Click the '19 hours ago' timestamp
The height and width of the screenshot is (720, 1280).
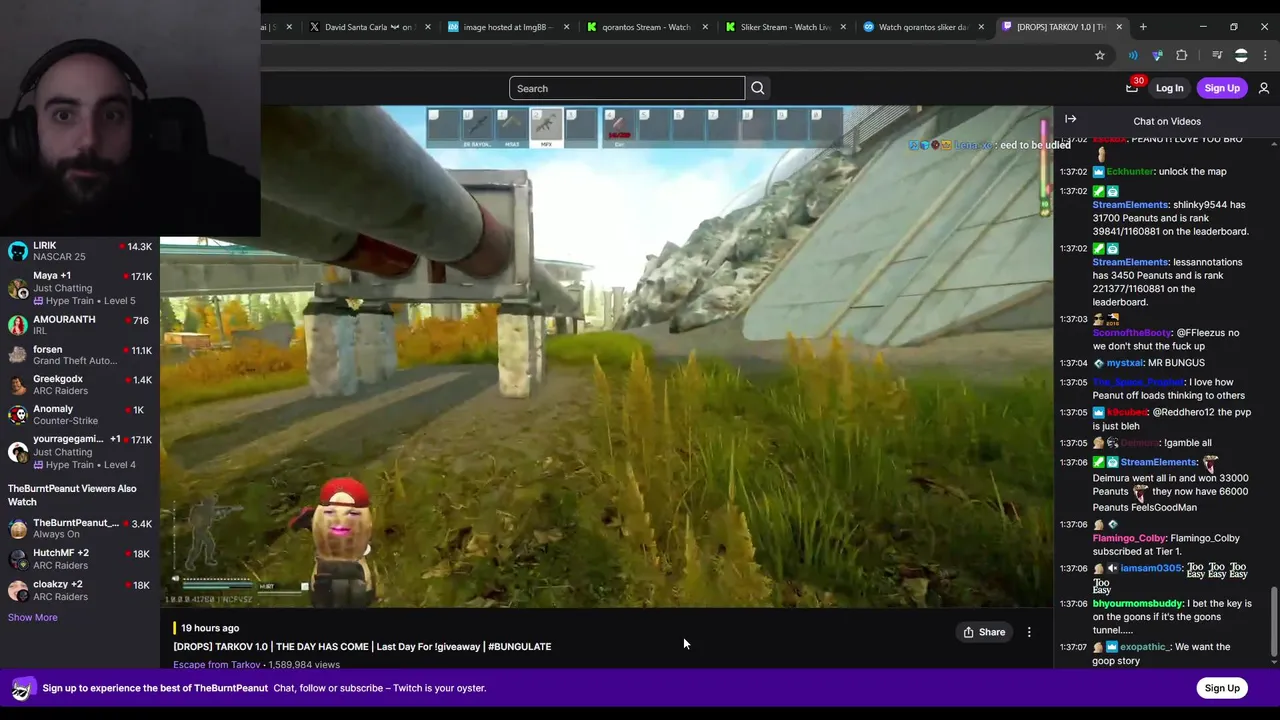(210, 628)
